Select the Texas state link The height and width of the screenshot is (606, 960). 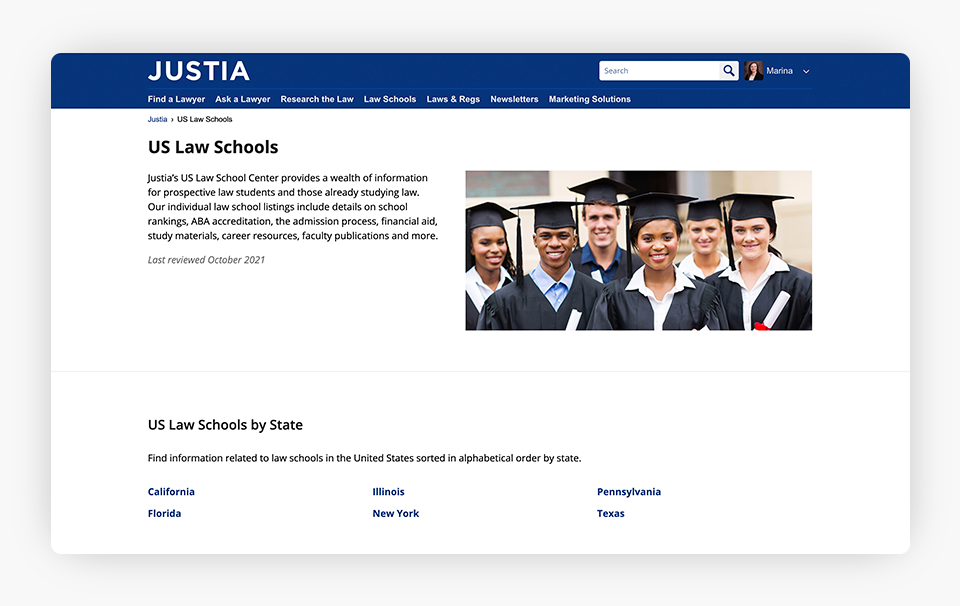610,514
